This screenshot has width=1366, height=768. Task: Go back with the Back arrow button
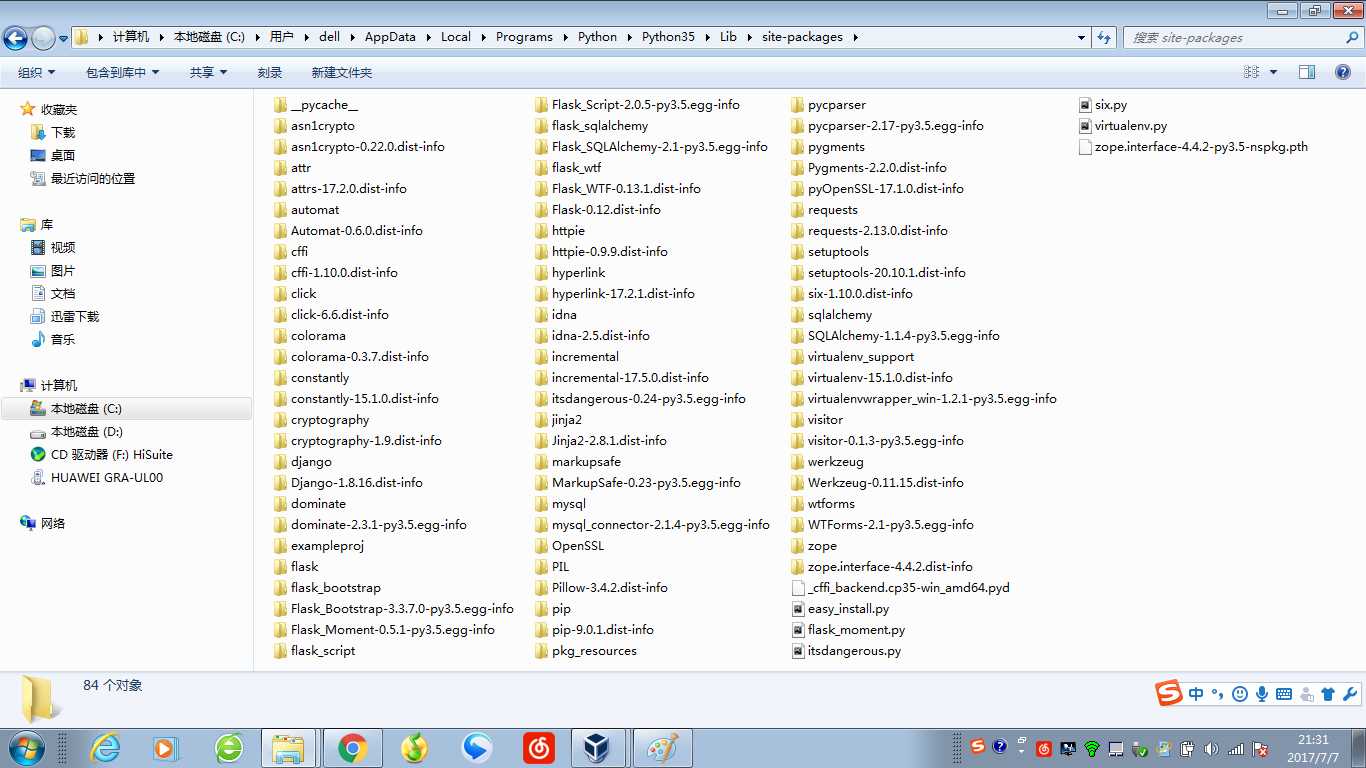[15, 38]
